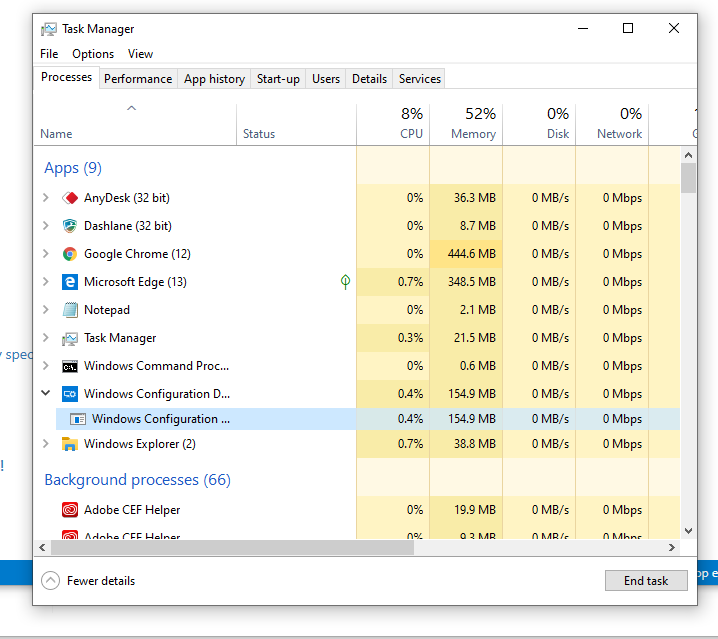The width and height of the screenshot is (718, 639).
Task: Open the View menu
Action: click(x=140, y=54)
